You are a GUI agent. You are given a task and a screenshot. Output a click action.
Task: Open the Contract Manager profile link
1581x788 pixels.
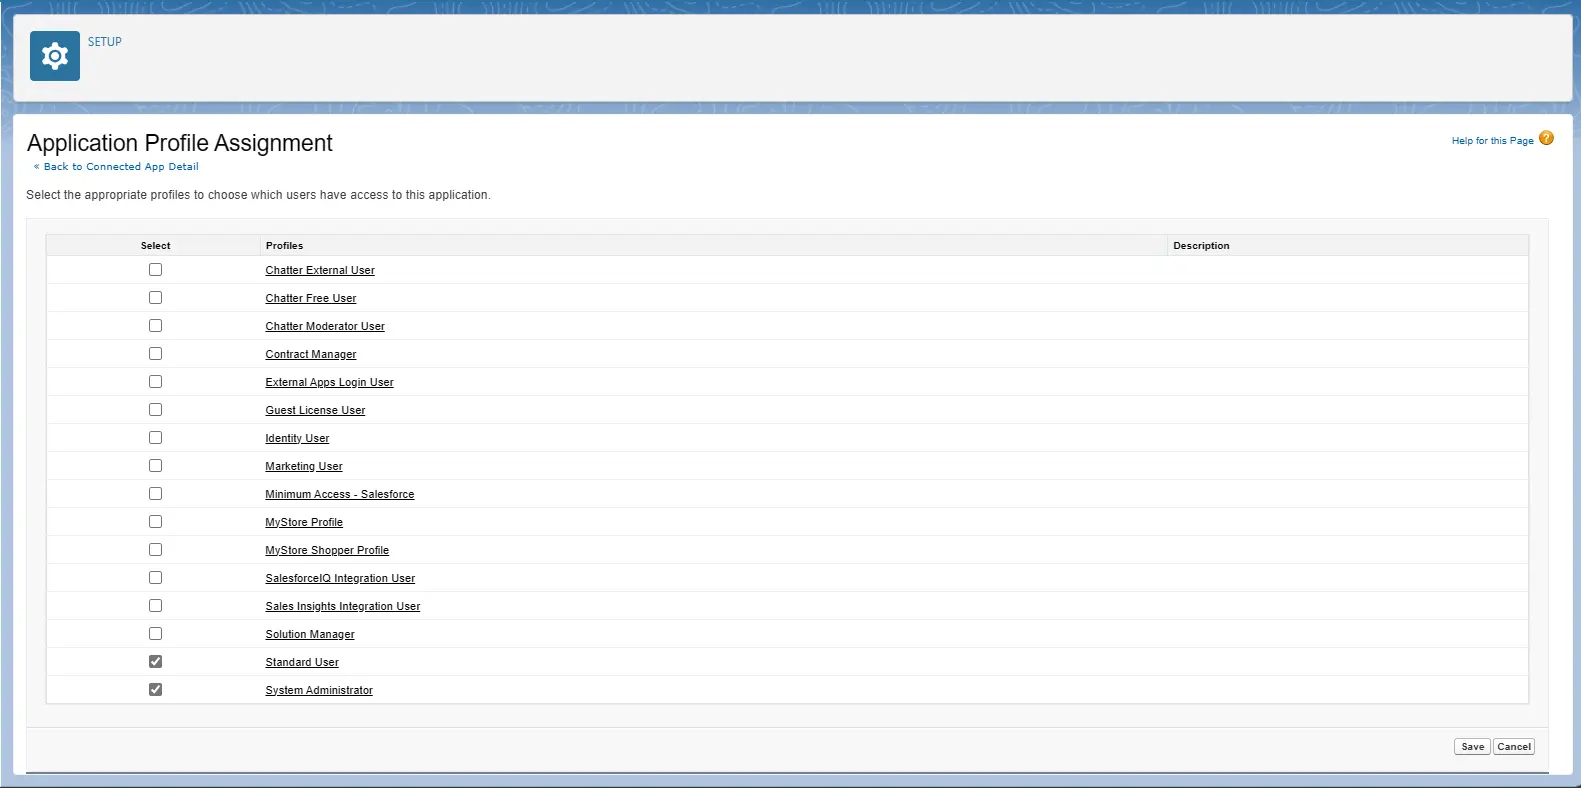point(311,354)
